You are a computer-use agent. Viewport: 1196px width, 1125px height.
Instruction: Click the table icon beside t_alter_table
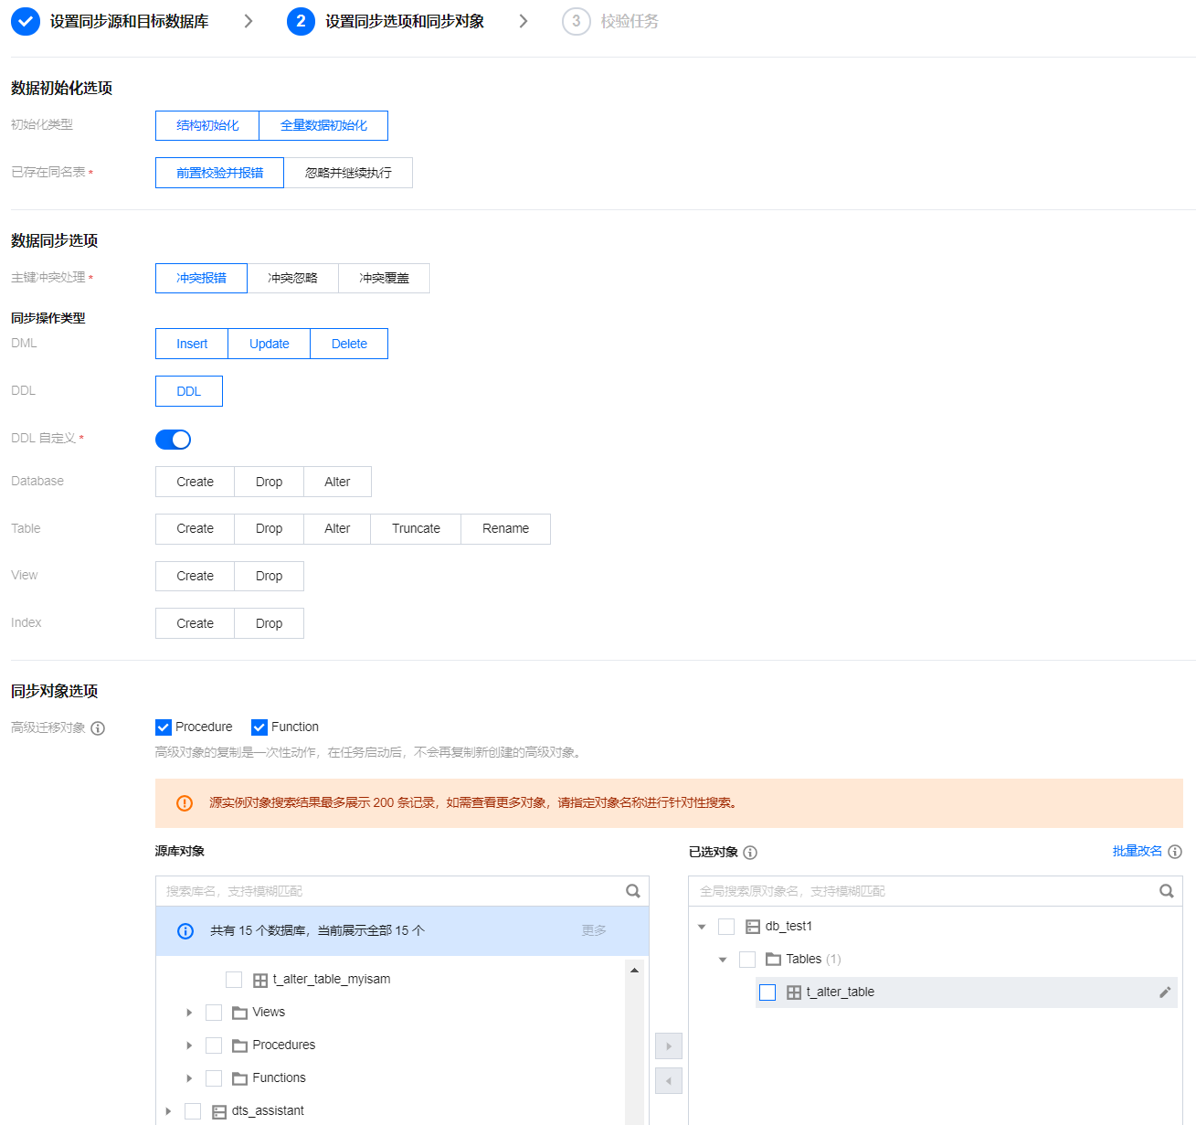point(794,992)
